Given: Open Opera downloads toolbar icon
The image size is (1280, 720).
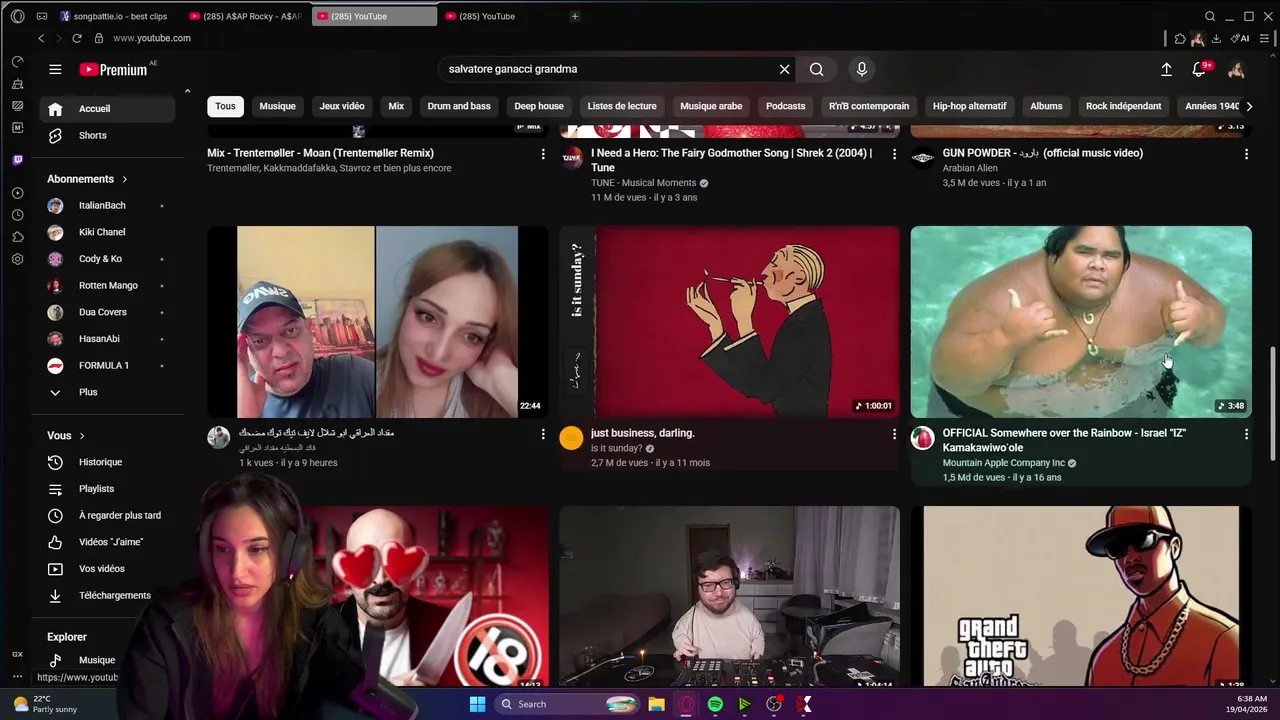Looking at the screenshot, I should point(1216,38).
